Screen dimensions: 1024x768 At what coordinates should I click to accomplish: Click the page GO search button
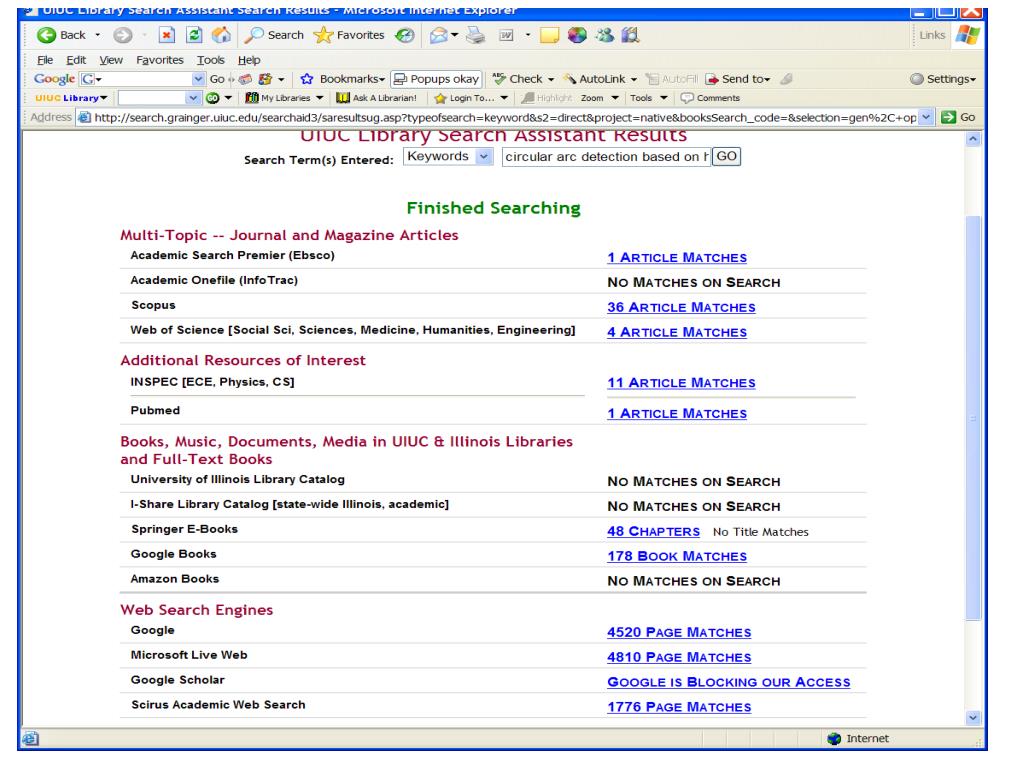point(726,157)
